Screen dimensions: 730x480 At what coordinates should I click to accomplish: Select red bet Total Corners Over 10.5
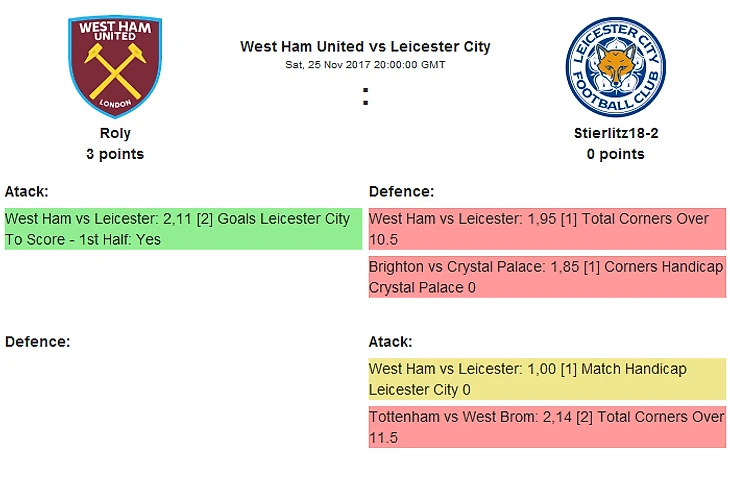pos(547,229)
